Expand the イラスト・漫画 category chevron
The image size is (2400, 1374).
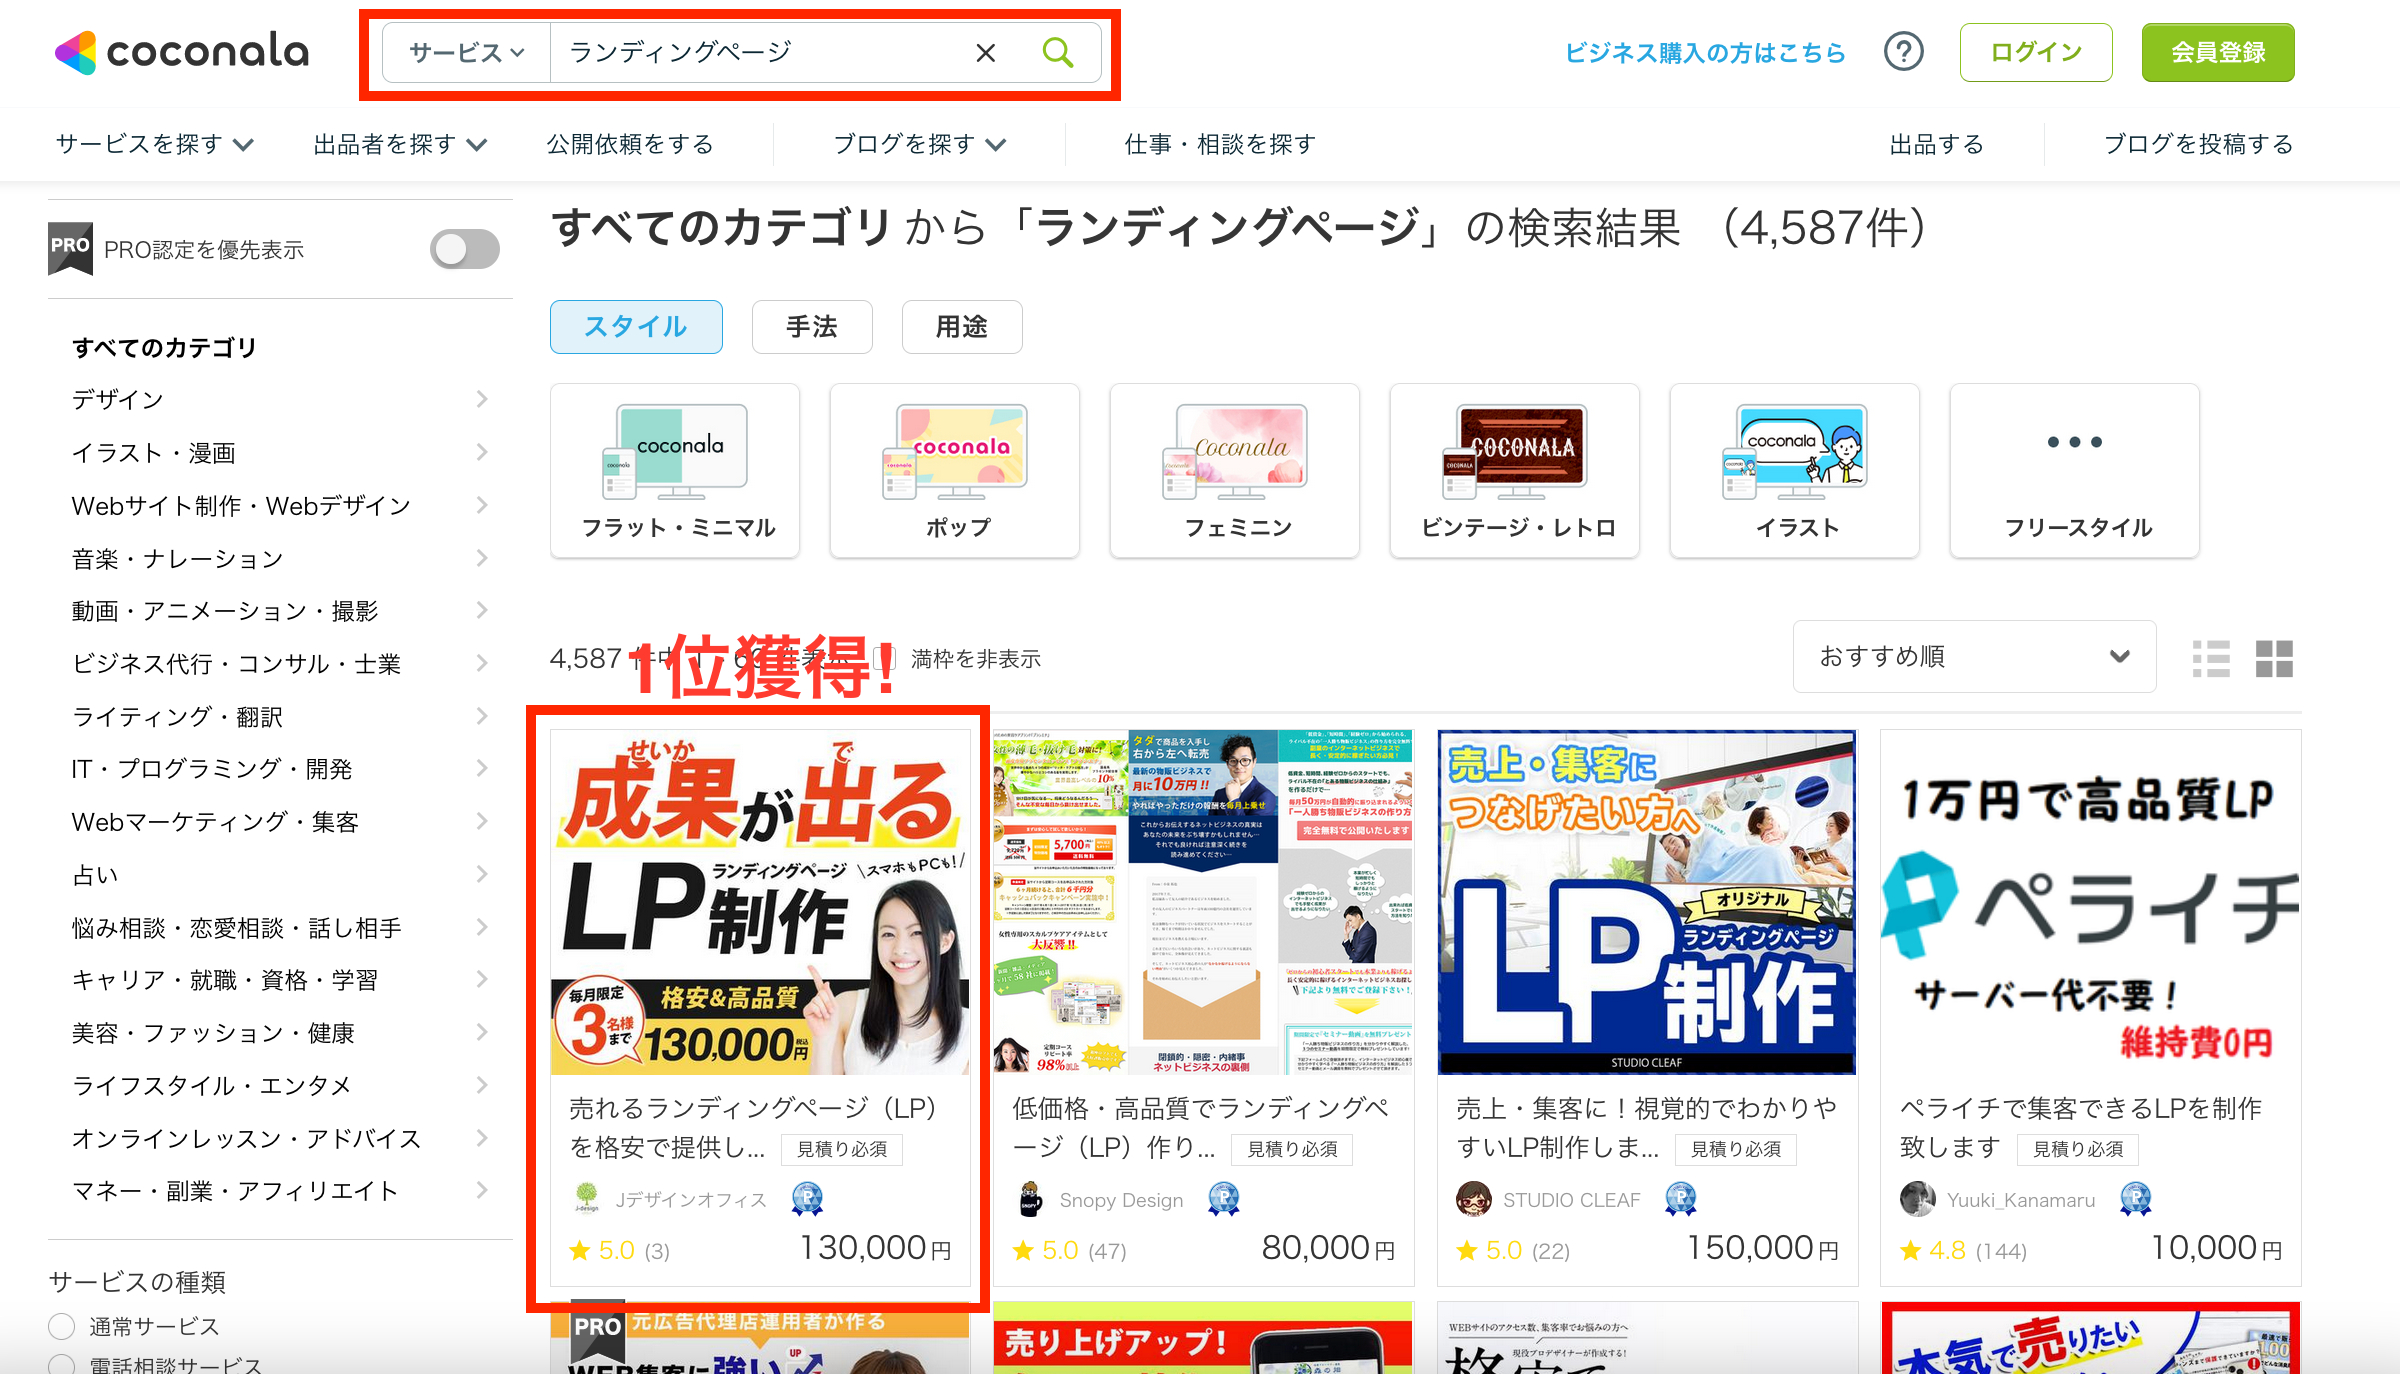482,452
